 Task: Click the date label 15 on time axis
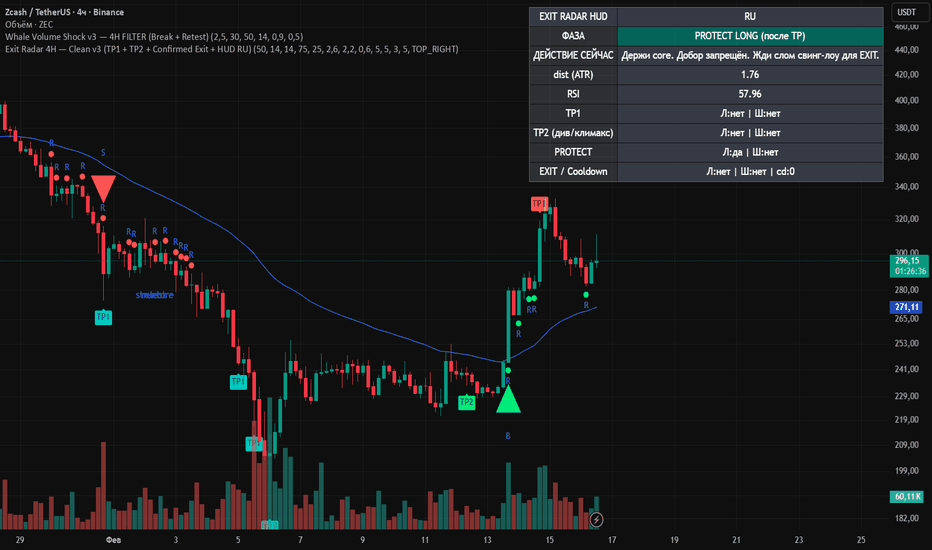coord(550,540)
